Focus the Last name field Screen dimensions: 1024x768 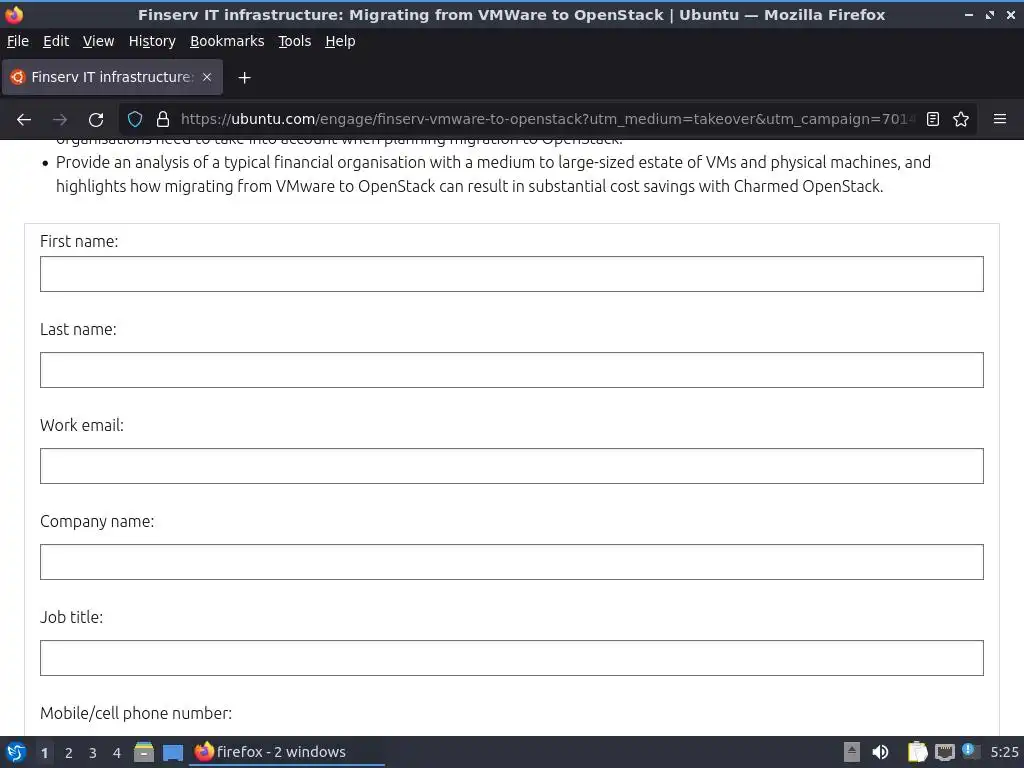pos(511,370)
